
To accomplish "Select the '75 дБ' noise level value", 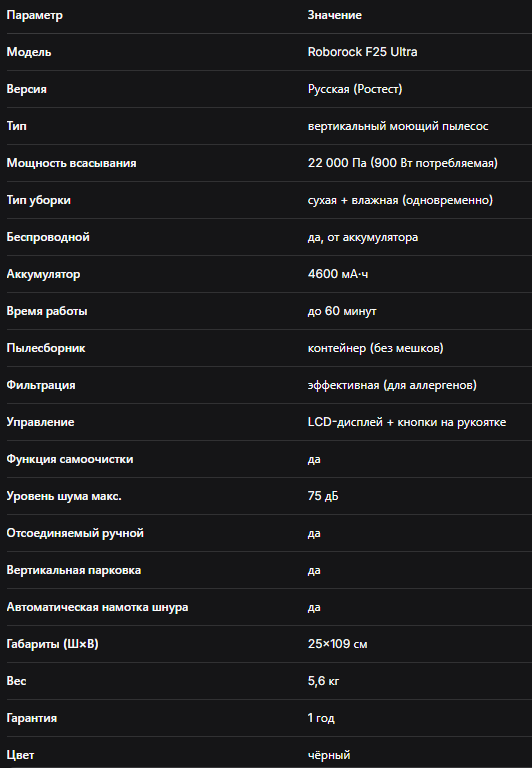I will pyautogui.click(x=323, y=496).
